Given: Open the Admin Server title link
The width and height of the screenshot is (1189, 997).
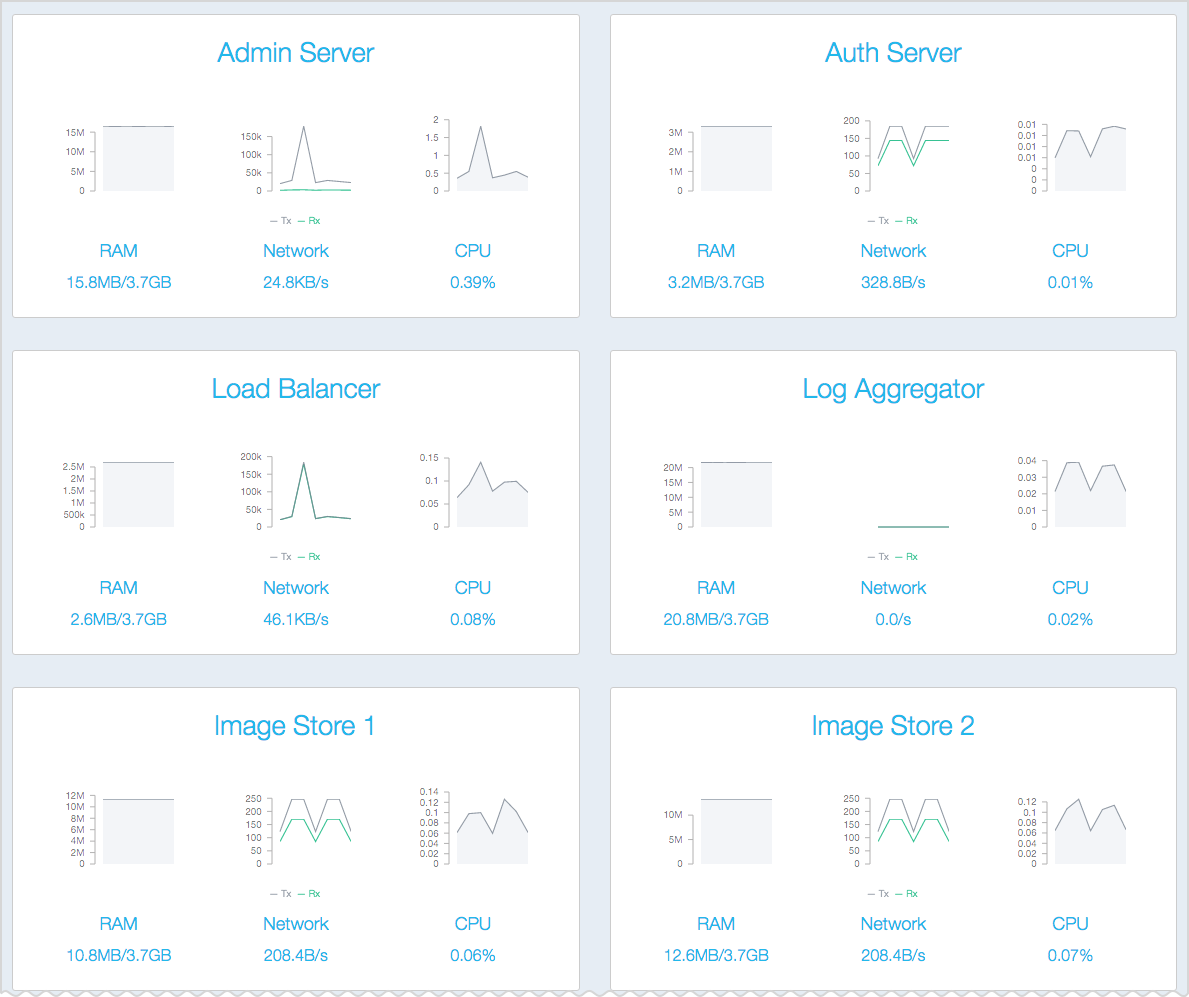Looking at the screenshot, I should 296,53.
